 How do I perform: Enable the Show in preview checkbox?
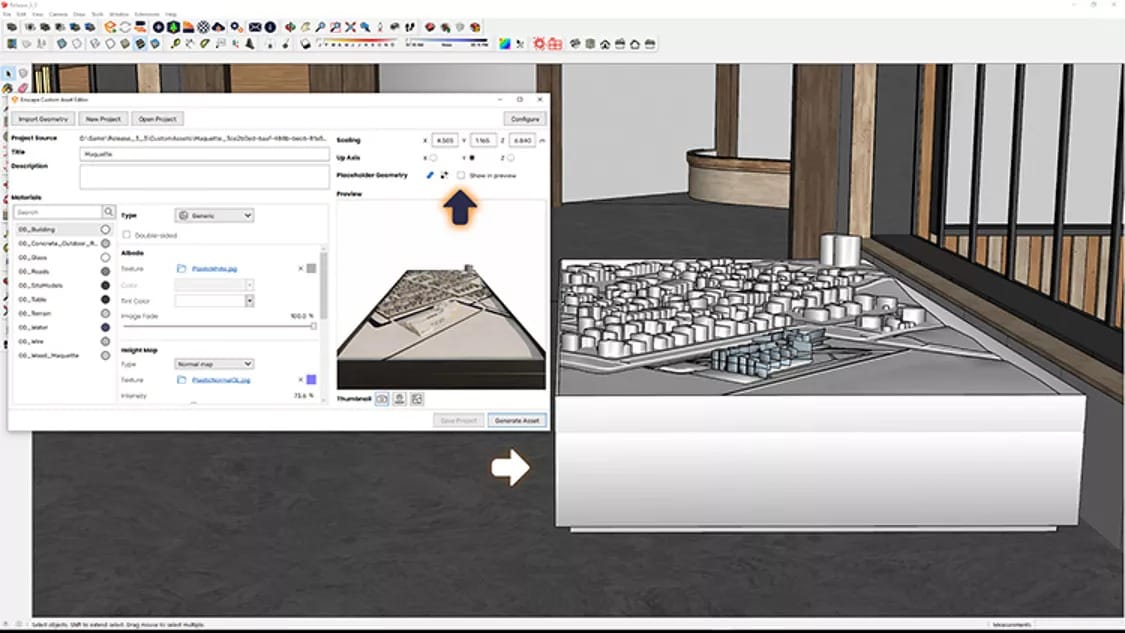tap(460, 175)
